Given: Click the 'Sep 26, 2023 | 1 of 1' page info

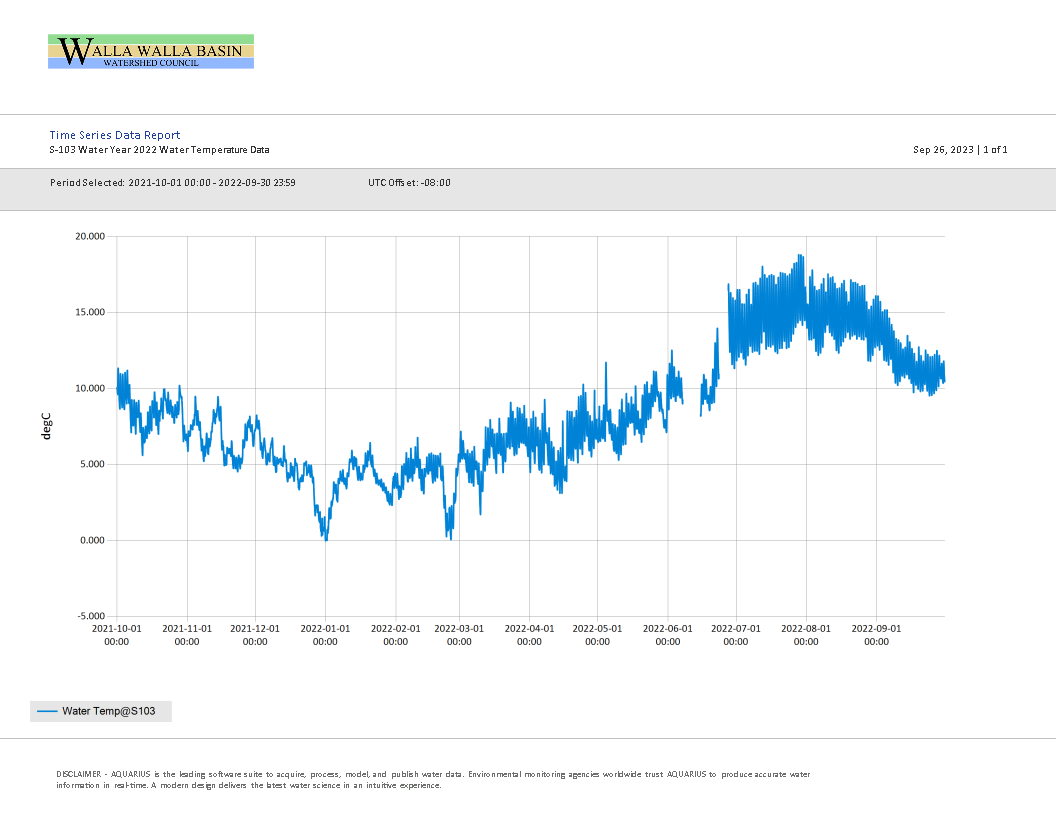Looking at the screenshot, I should click(x=960, y=149).
